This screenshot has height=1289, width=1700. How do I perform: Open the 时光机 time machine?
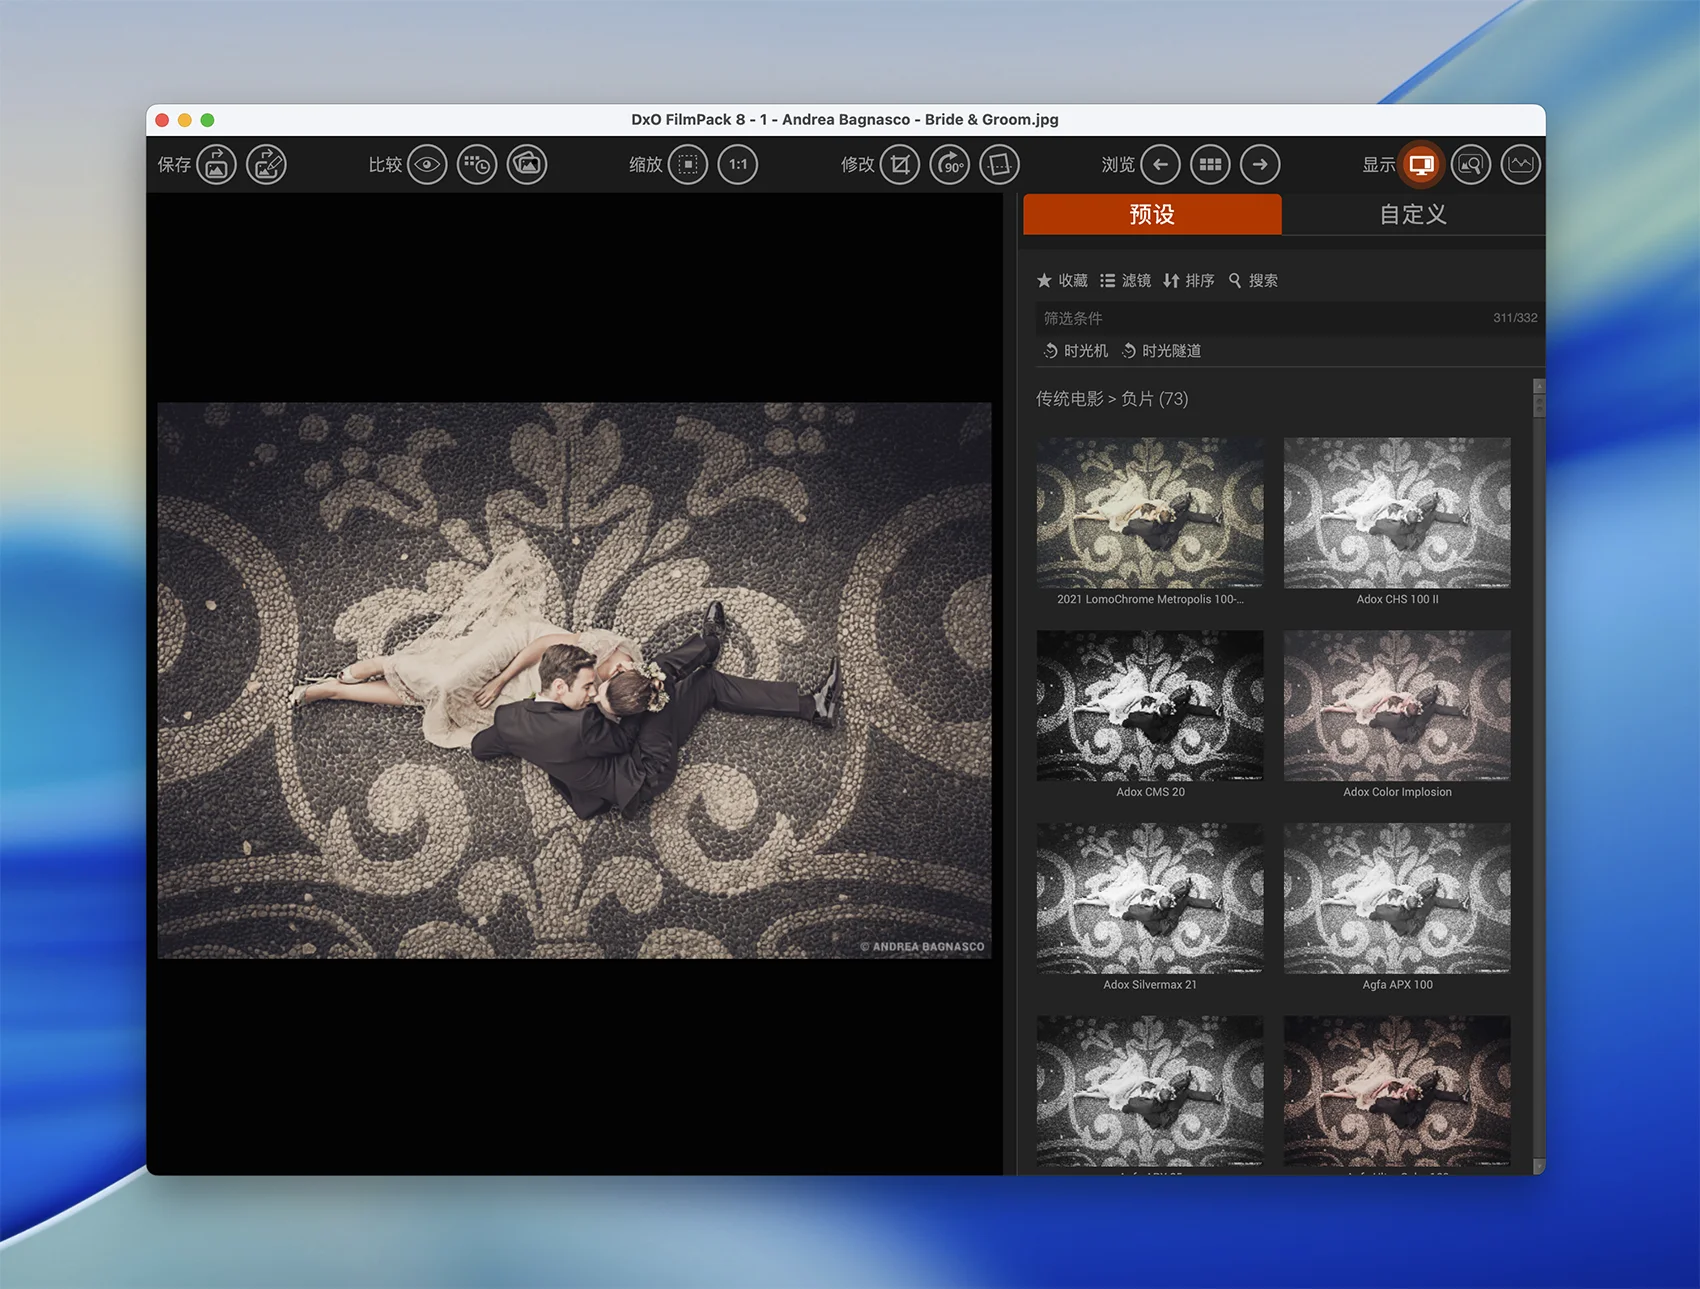click(x=1075, y=351)
